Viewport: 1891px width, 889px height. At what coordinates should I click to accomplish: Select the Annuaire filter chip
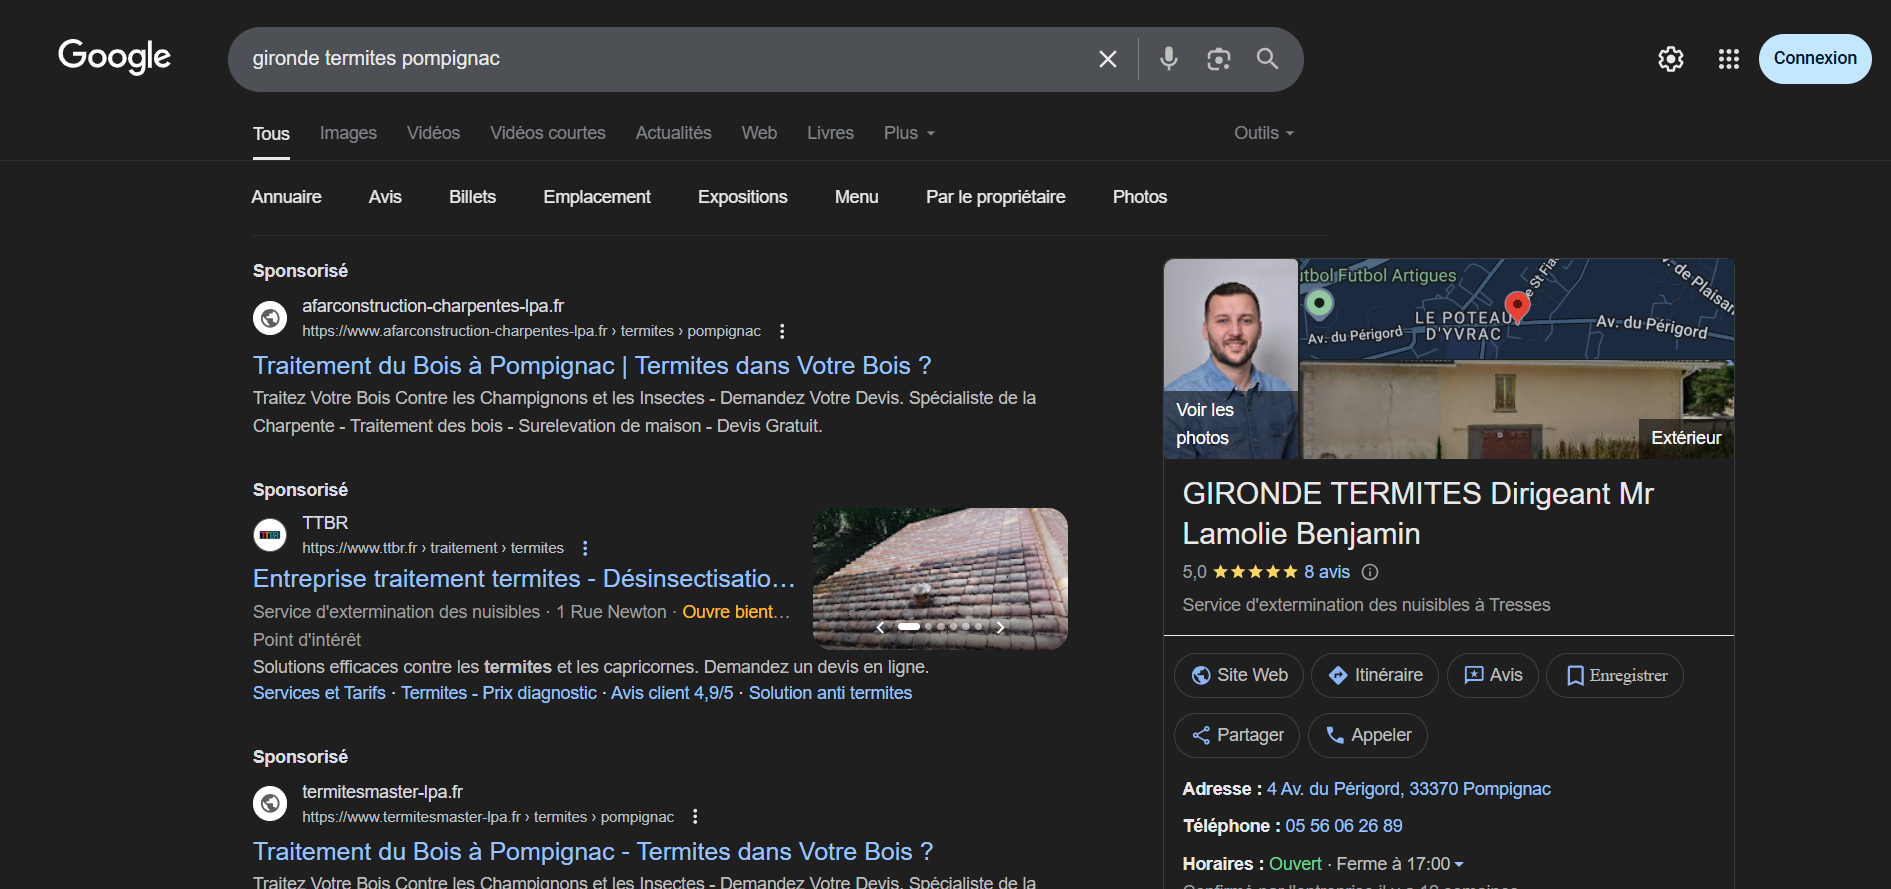pyautogui.click(x=286, y=197)
